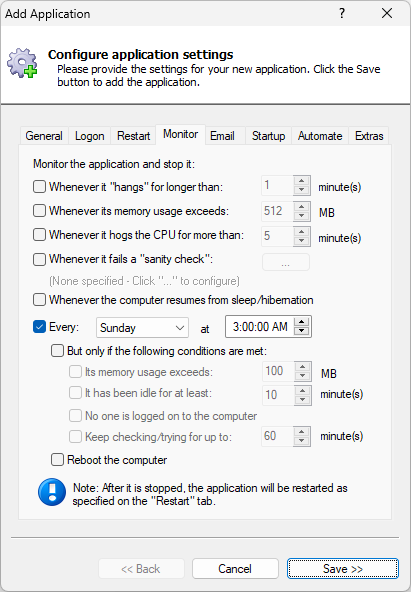Switch to the Restart tab

[133, 136]
